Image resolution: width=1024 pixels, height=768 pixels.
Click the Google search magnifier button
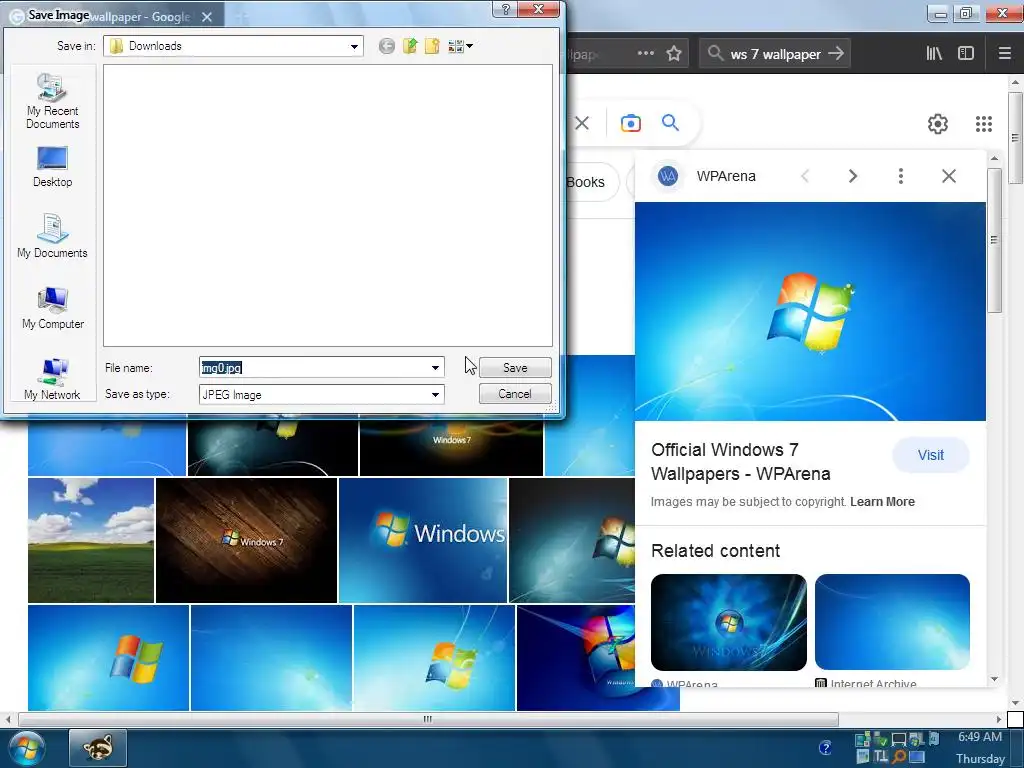[670, 122]
